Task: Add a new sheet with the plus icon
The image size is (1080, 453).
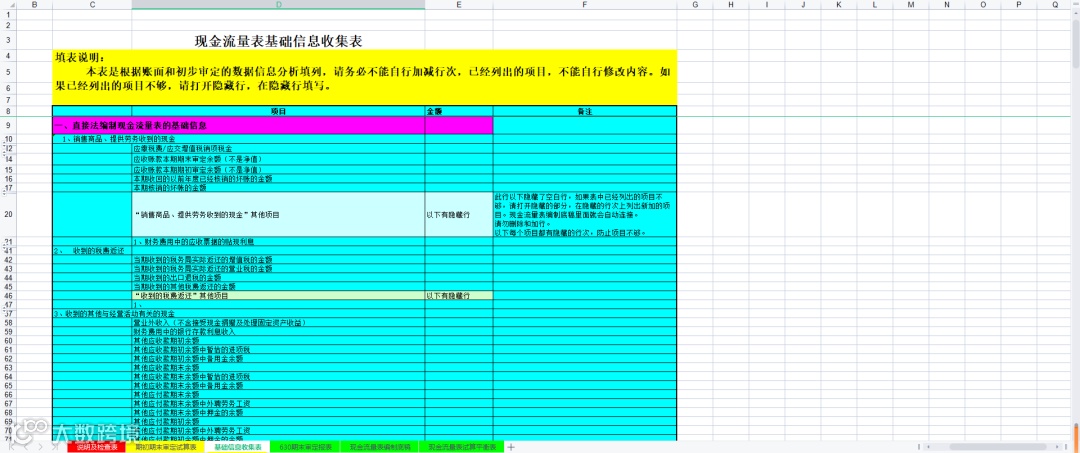Action: (x=511, y=447)
